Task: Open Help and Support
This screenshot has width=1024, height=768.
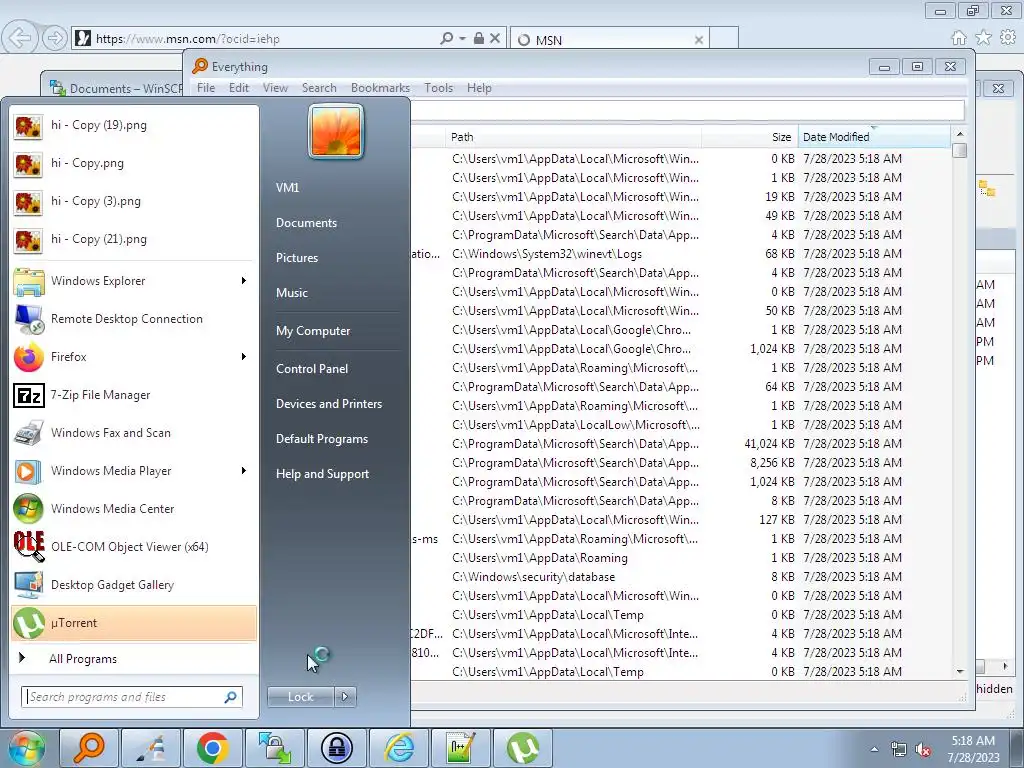Action: point(322,474)
